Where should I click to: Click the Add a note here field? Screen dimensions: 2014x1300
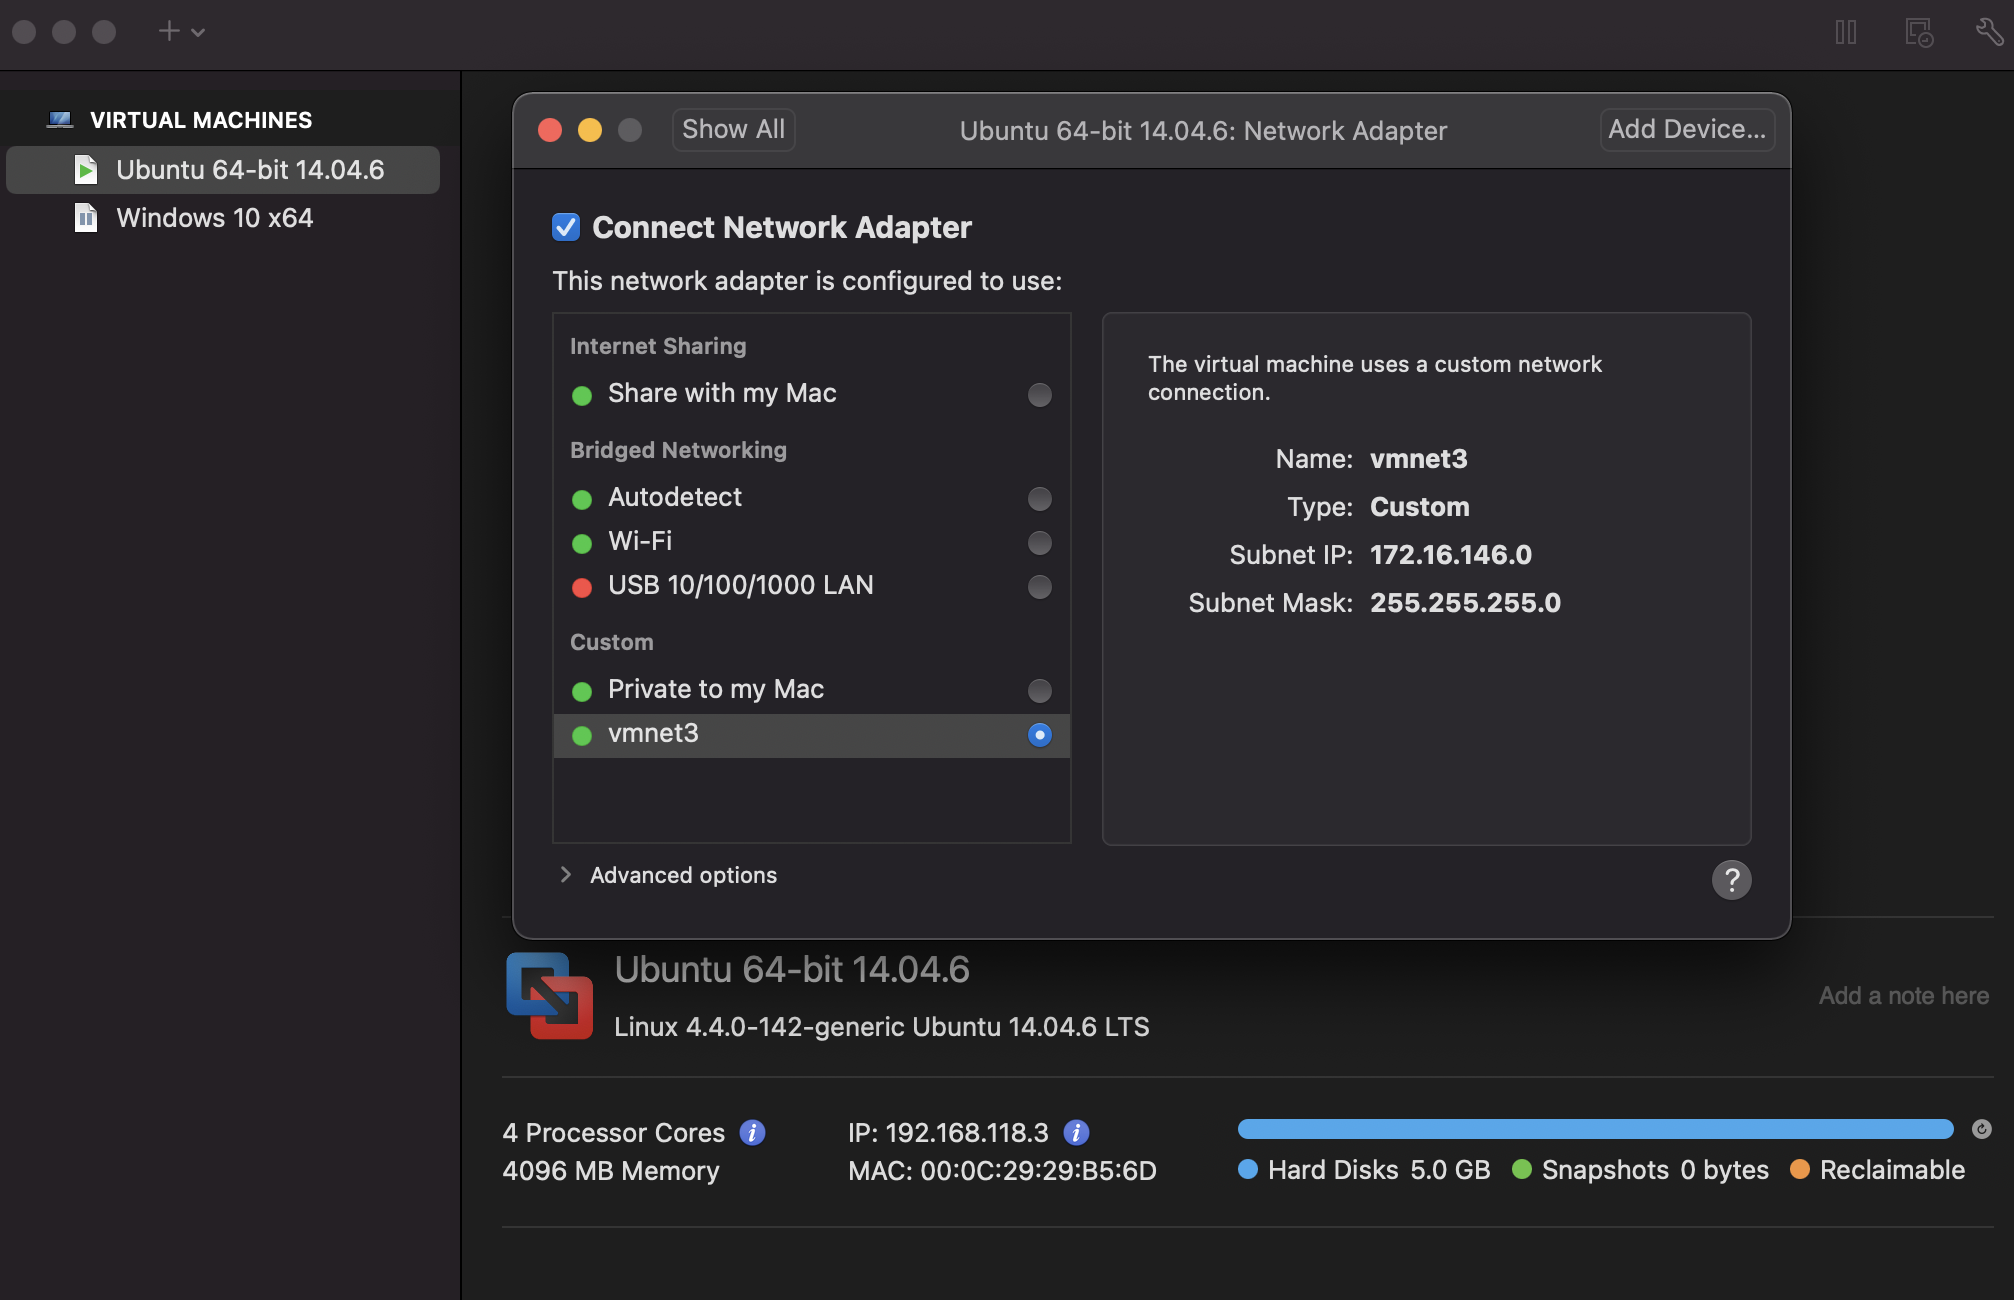[x=1903, y=996]
